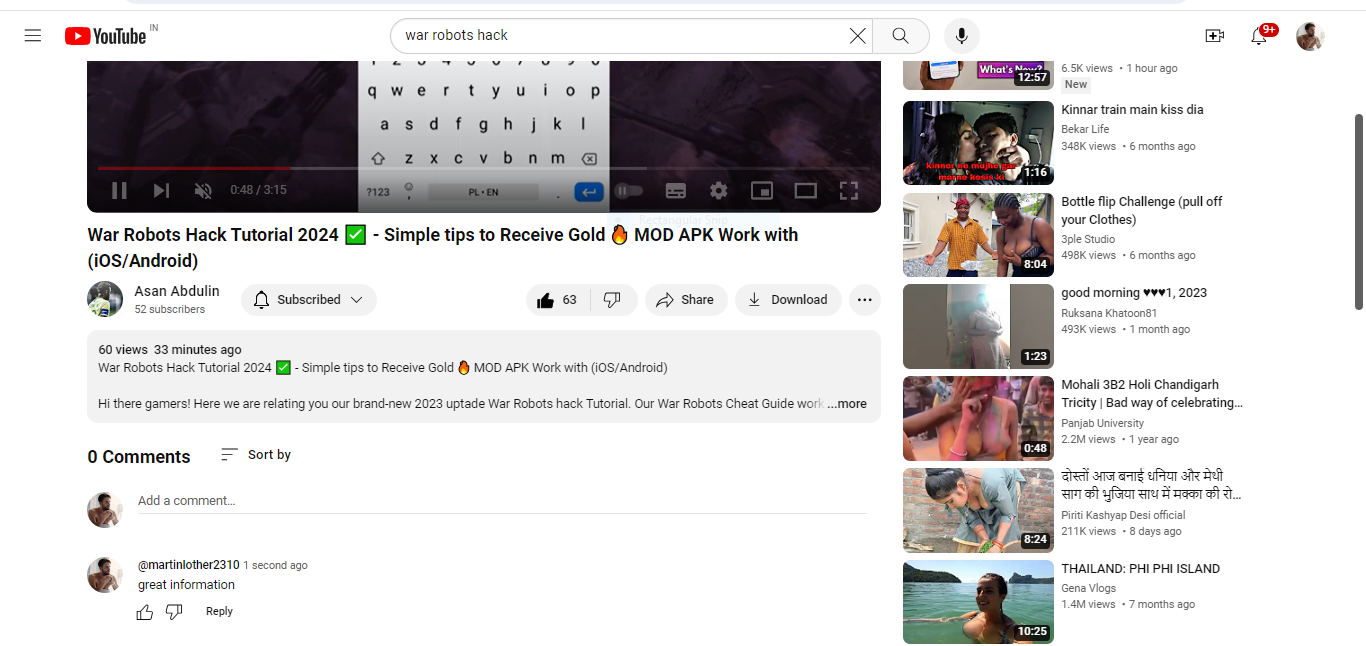Open the Create video icon
1366x646 pixels.
click(x=1215, y=36)
